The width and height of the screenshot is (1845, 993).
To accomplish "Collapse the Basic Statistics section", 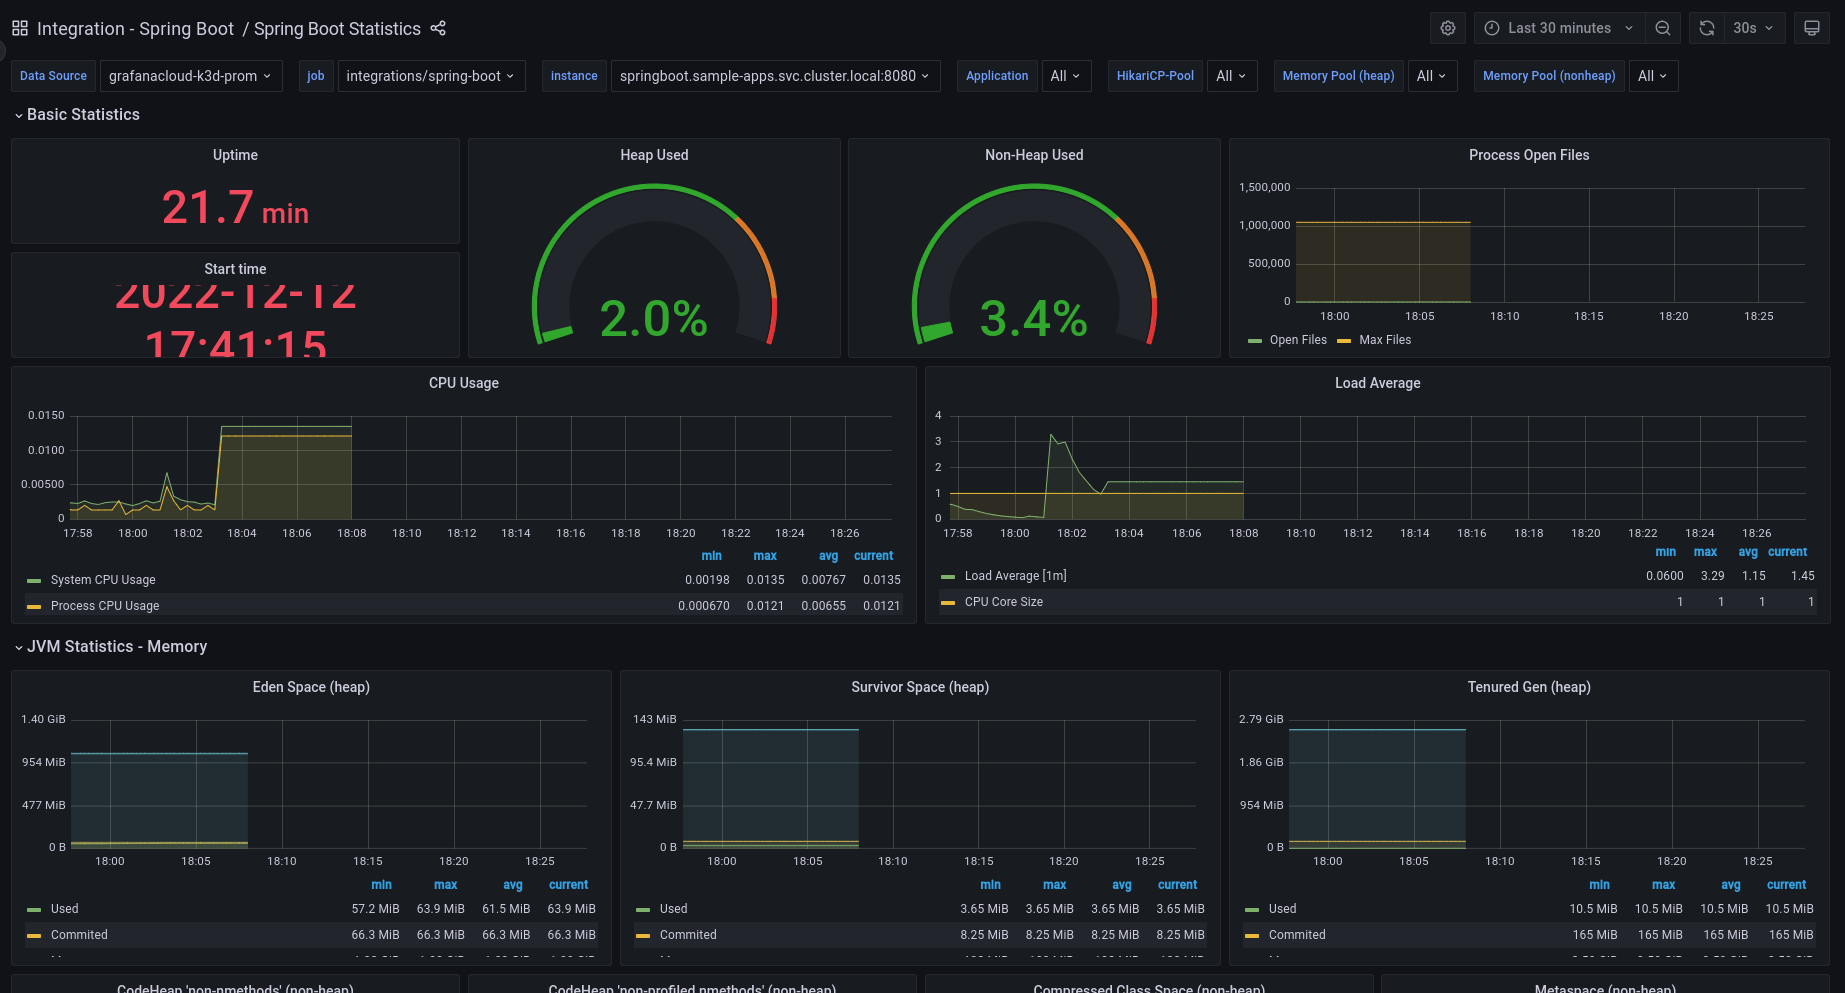I will (x=82, y=114).
